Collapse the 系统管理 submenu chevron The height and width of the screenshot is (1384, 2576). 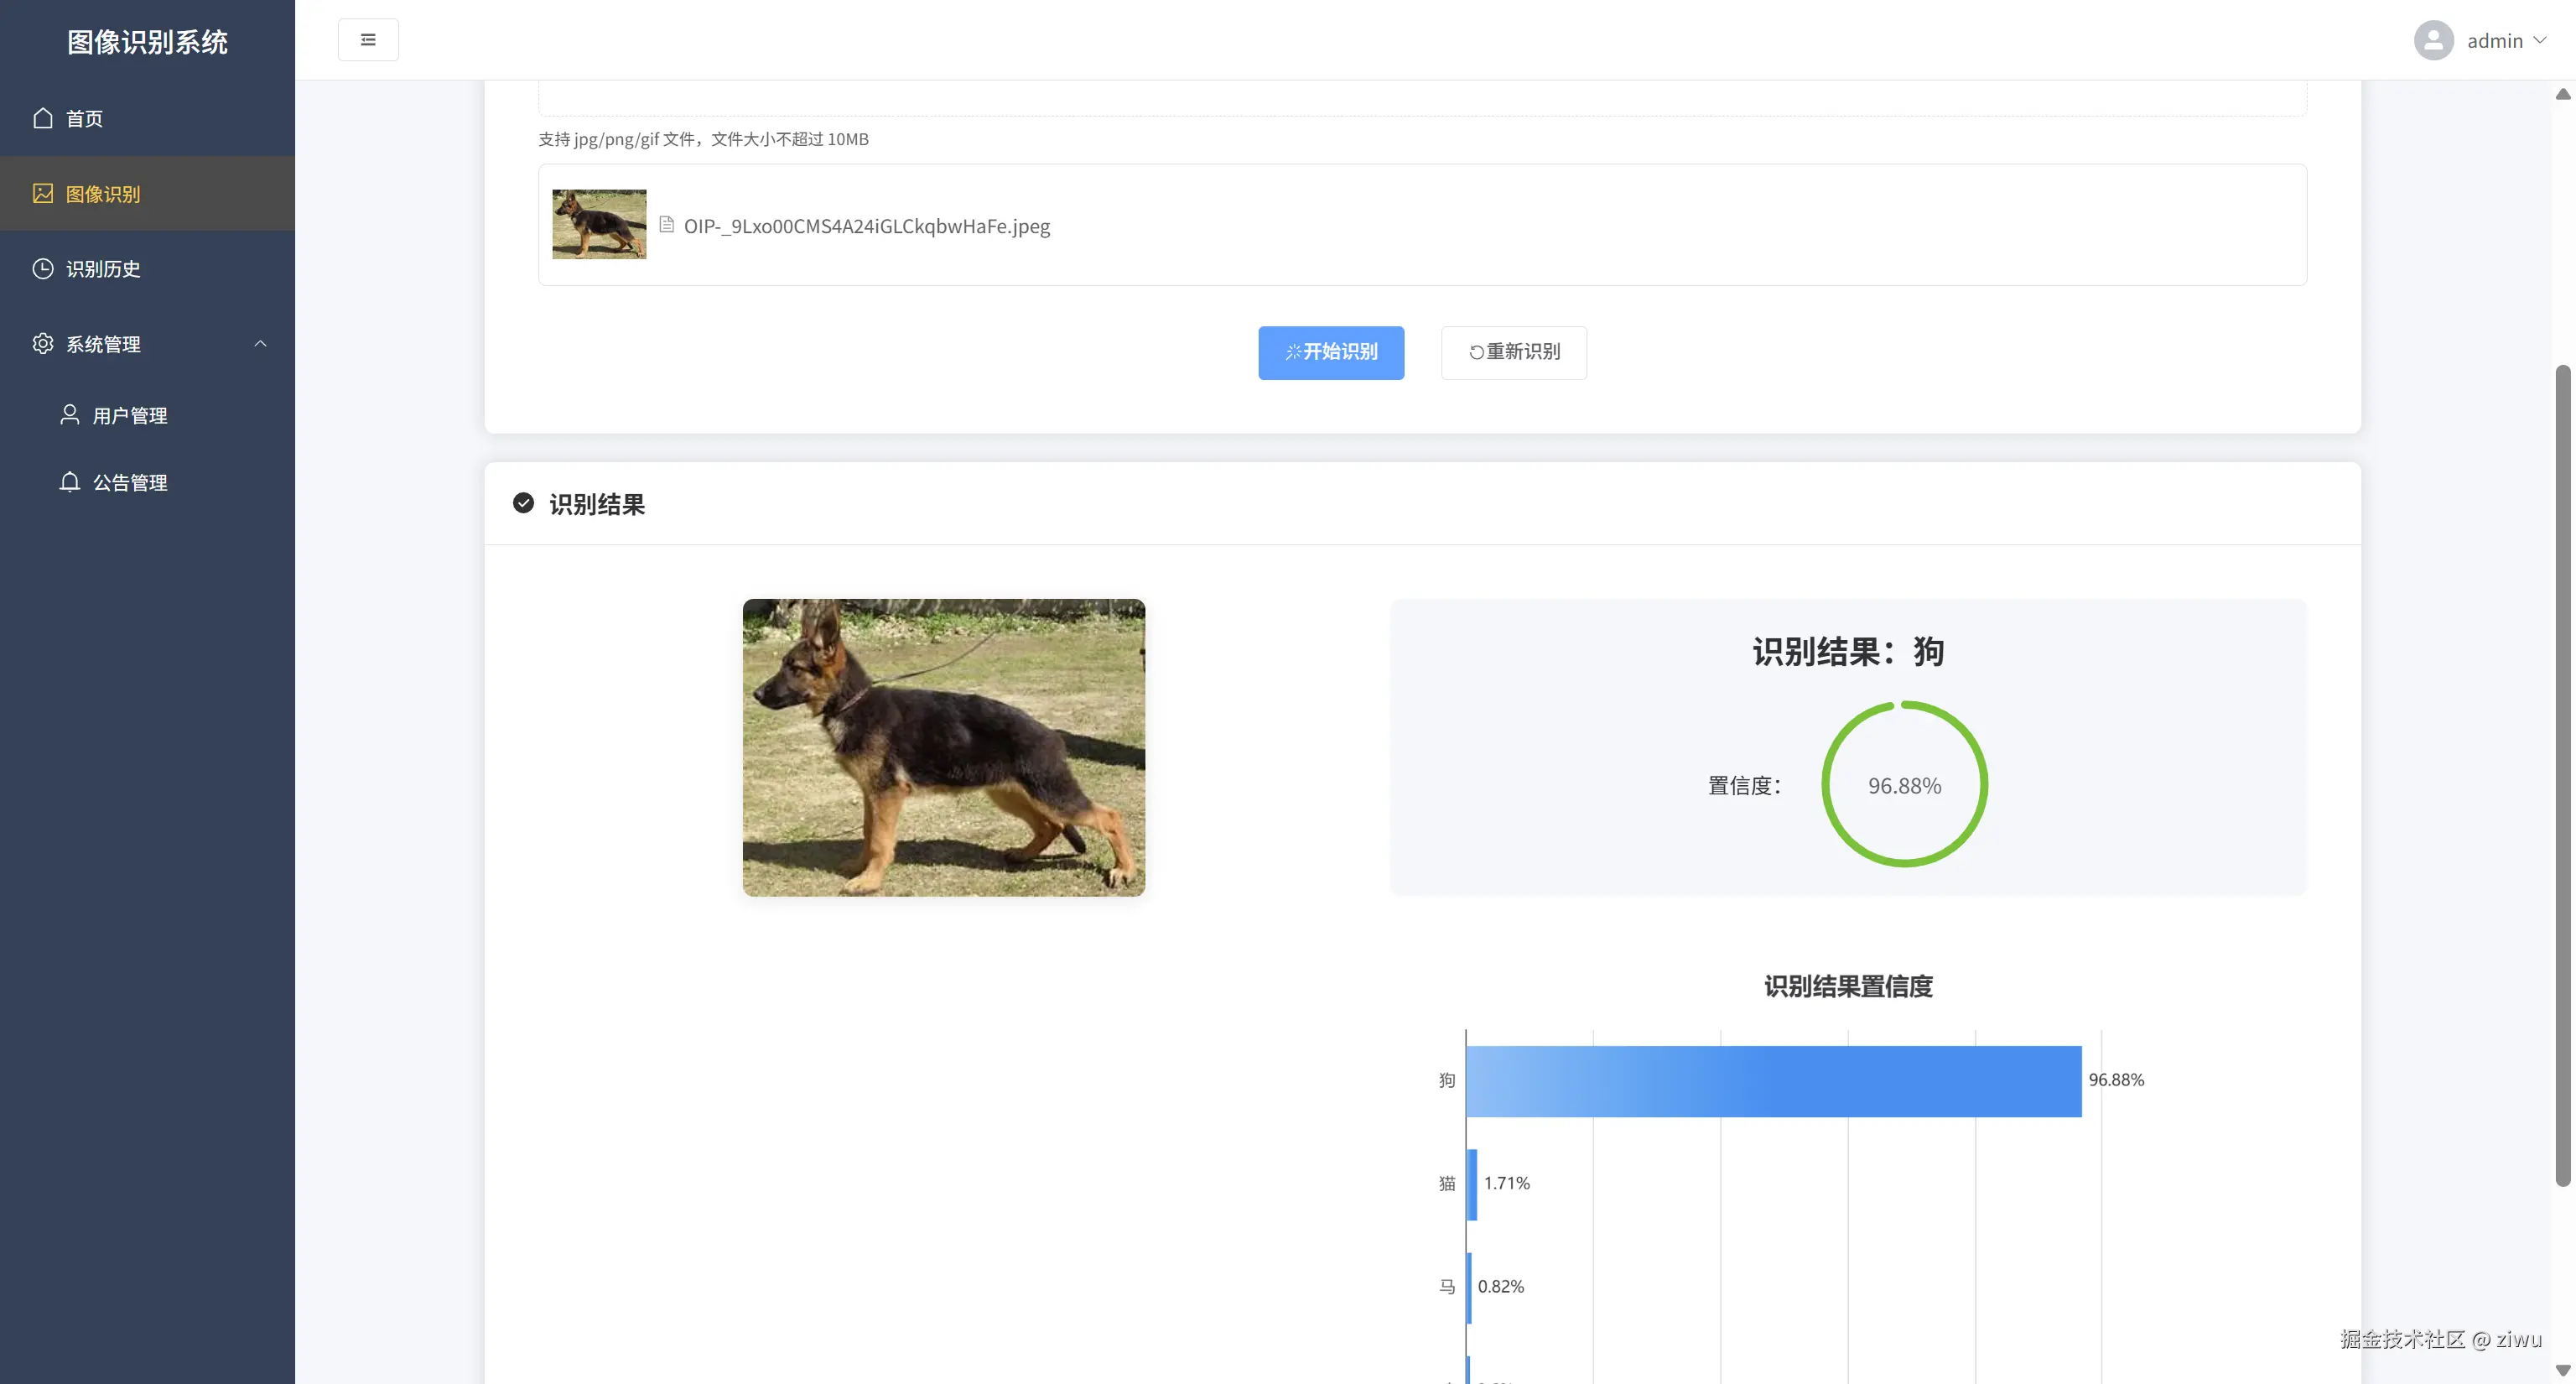pyautogui.click(x=260, y=343)
